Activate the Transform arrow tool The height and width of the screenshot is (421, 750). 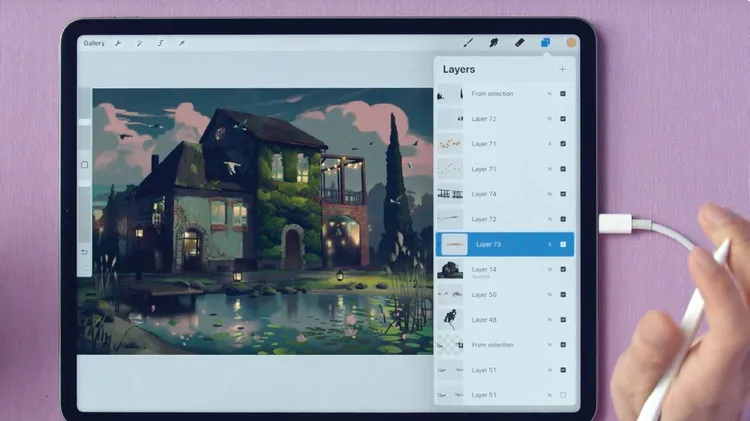point(182,44)
